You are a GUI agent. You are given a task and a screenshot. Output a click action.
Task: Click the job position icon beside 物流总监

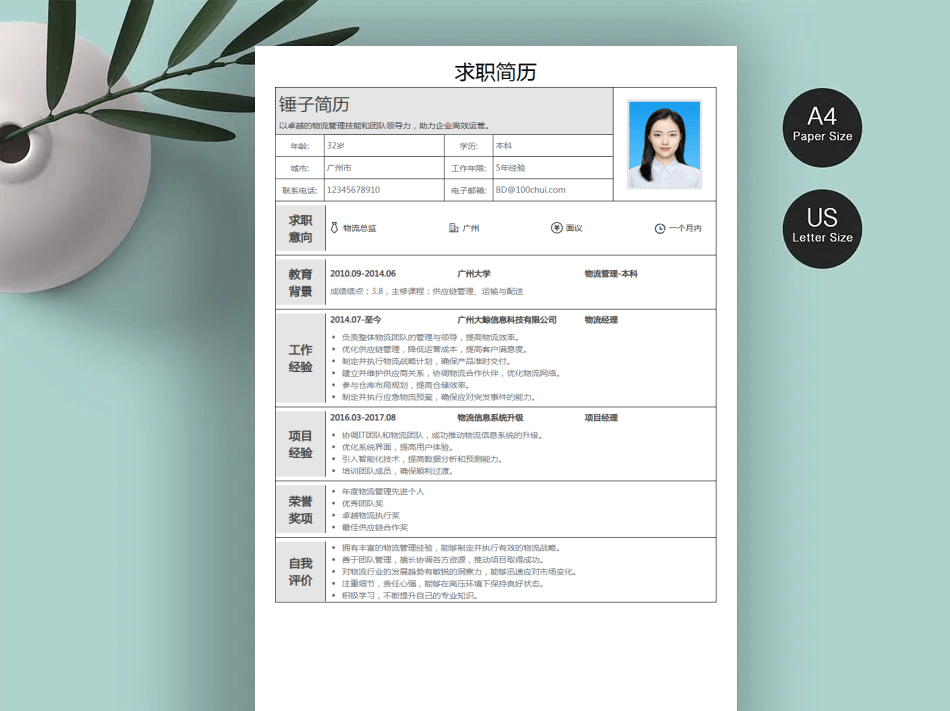coord(334,228)
